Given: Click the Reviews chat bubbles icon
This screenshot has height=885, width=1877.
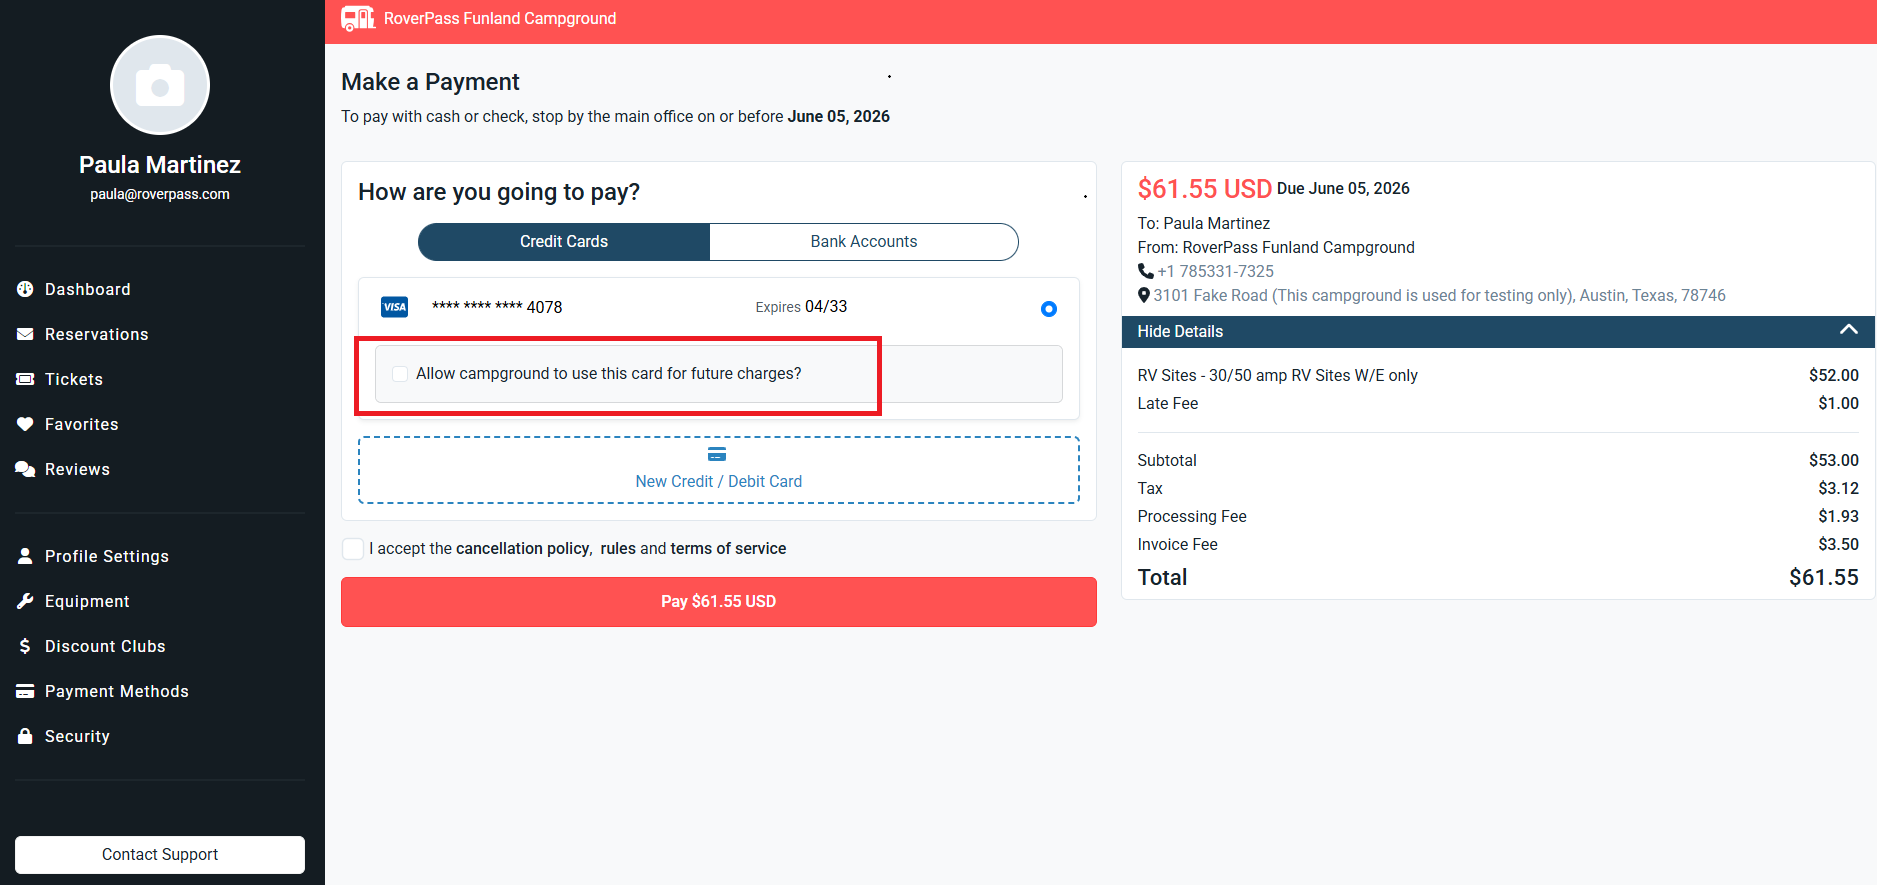Looking at the screenshot, I should (25, 469).
